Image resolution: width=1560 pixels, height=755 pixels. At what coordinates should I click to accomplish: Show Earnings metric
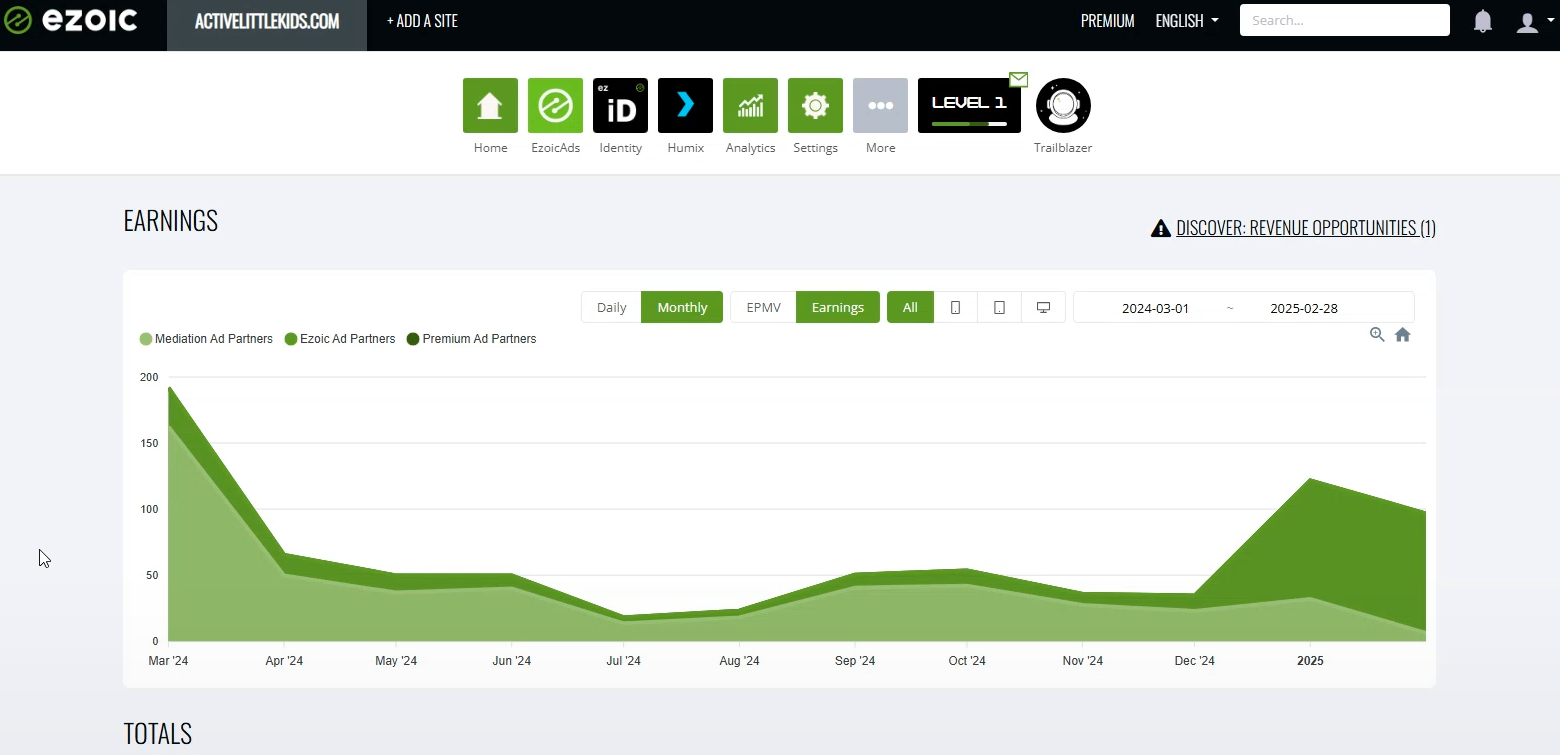[838, 307]
